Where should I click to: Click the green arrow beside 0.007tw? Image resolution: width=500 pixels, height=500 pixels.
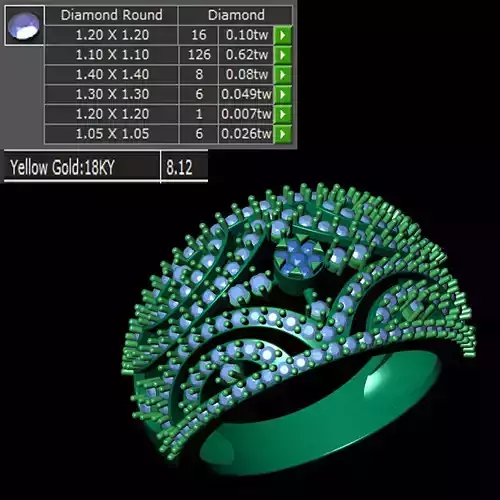[x=283, y=114]
